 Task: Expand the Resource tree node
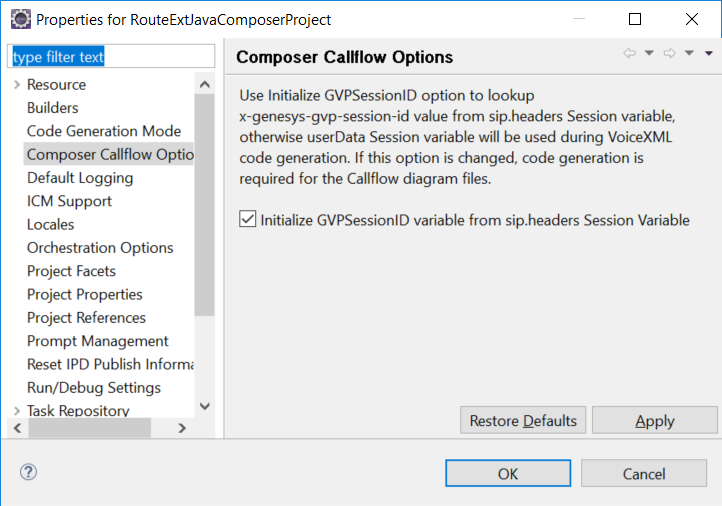pyautogui.click(x=17, y=85)
